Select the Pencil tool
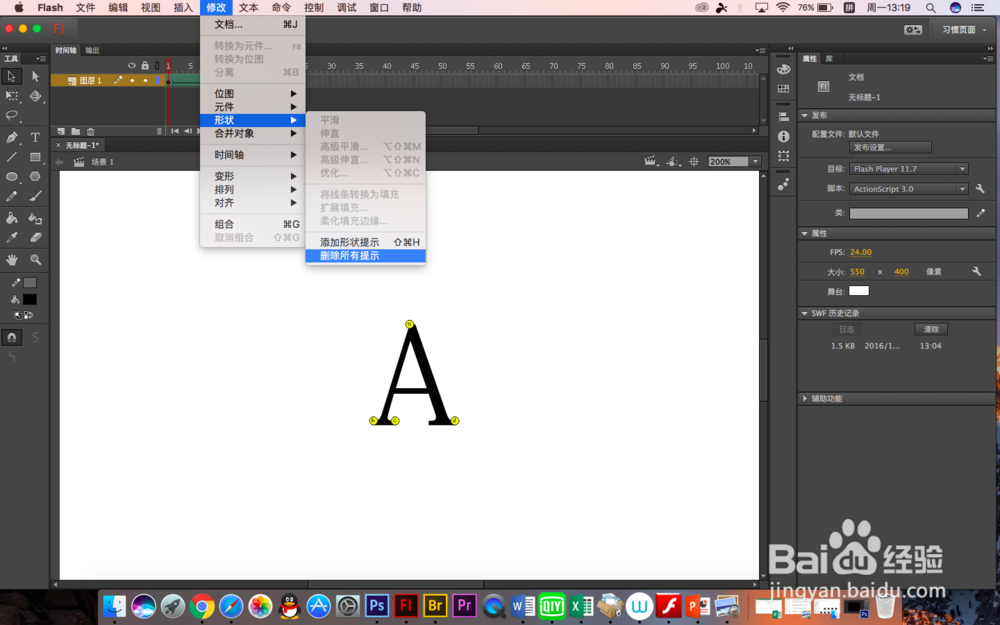This screenshot has height=625, width=1000. tap(11, 196)
